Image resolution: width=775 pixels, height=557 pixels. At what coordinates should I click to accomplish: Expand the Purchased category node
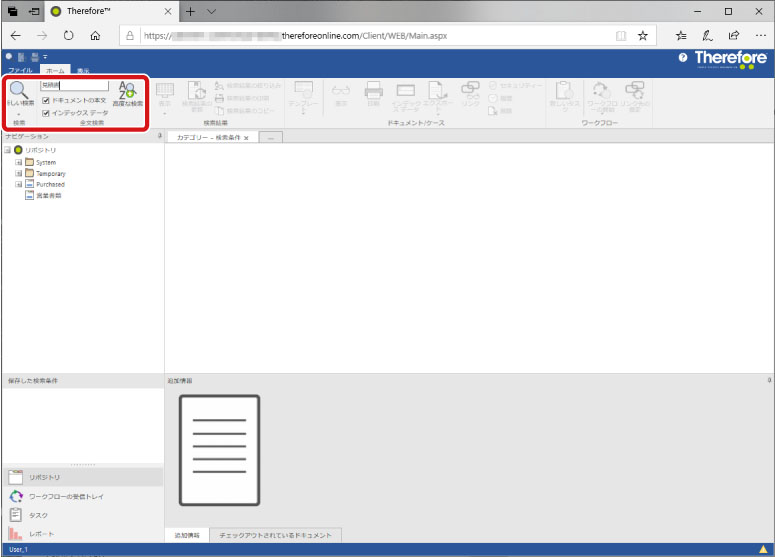click(18, 185)
